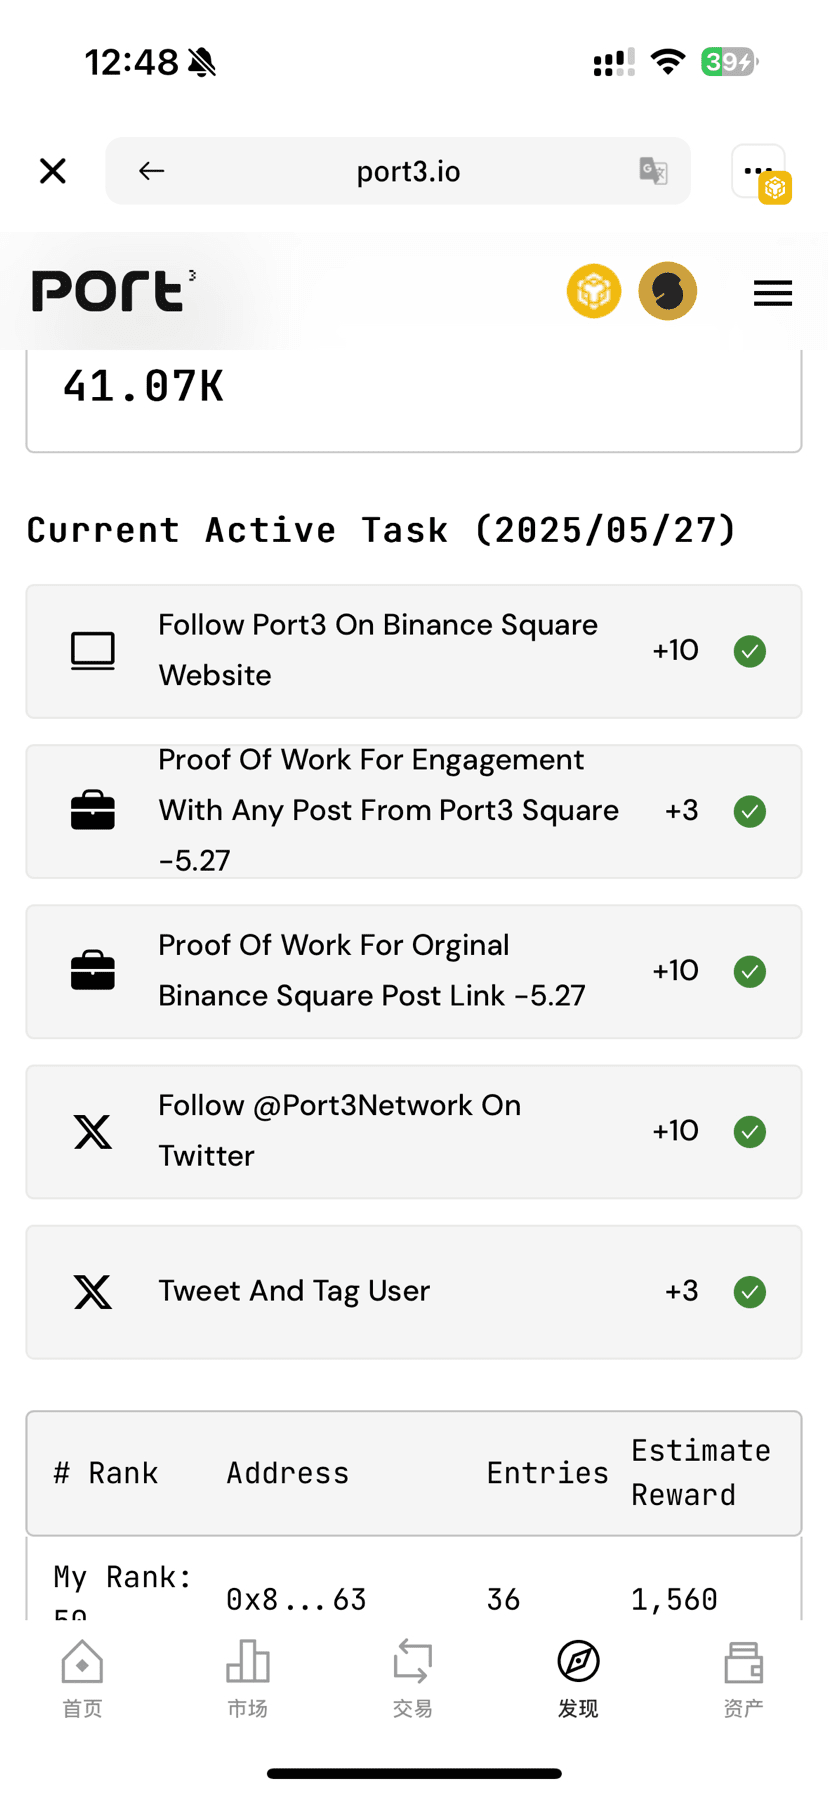Open the 资产 assets tab

click(x=744, y=1678)
